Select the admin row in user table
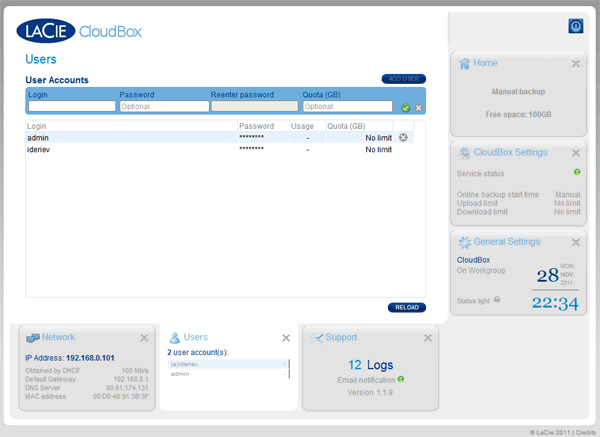Image resolution: width=600 pixels, height=437 pixels. [220, 138]
